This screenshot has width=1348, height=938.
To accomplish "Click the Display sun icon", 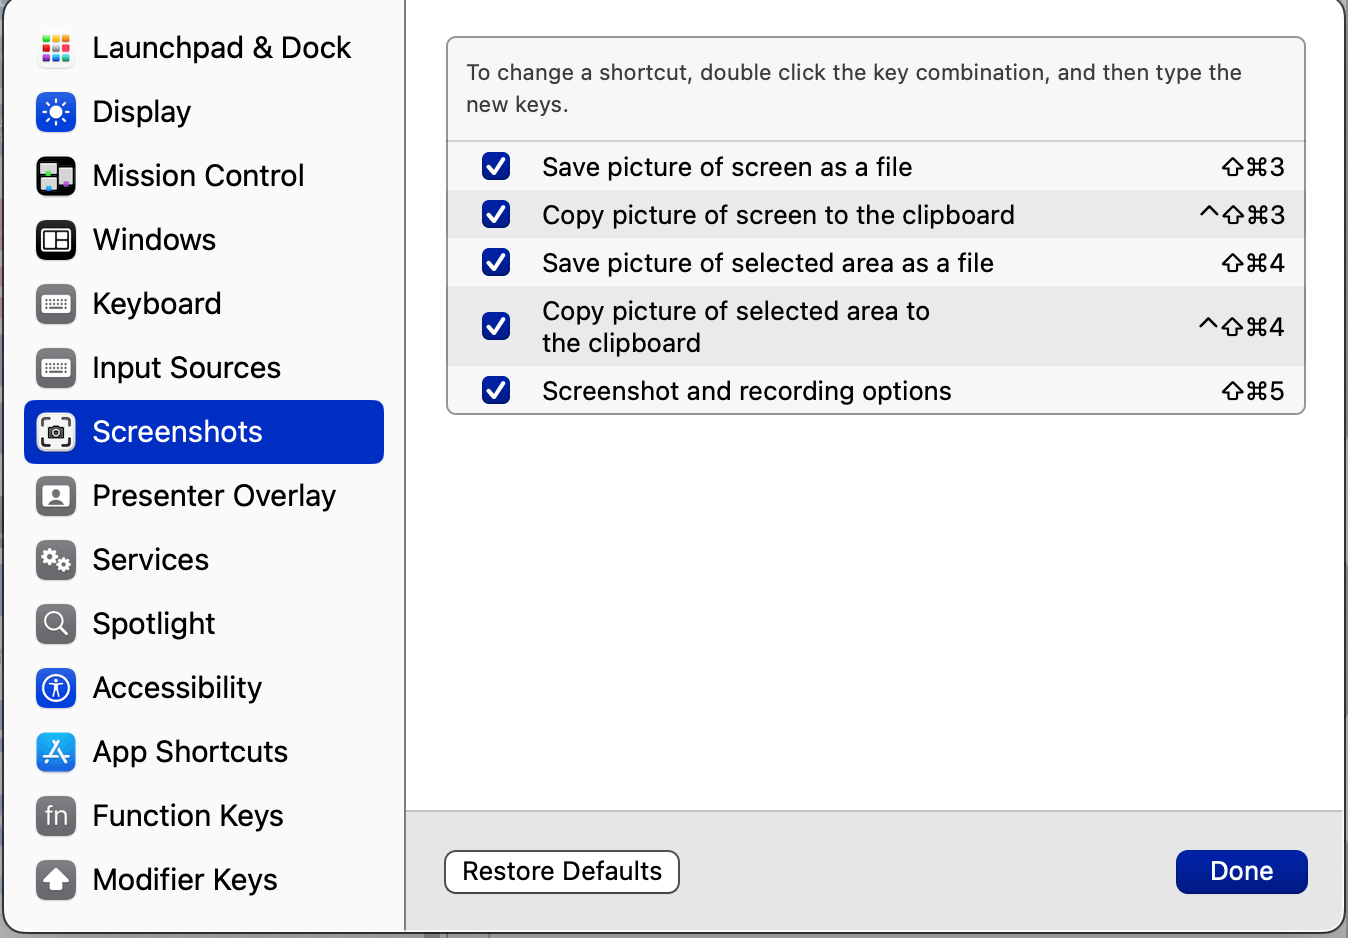I will (x=56, y=112).
